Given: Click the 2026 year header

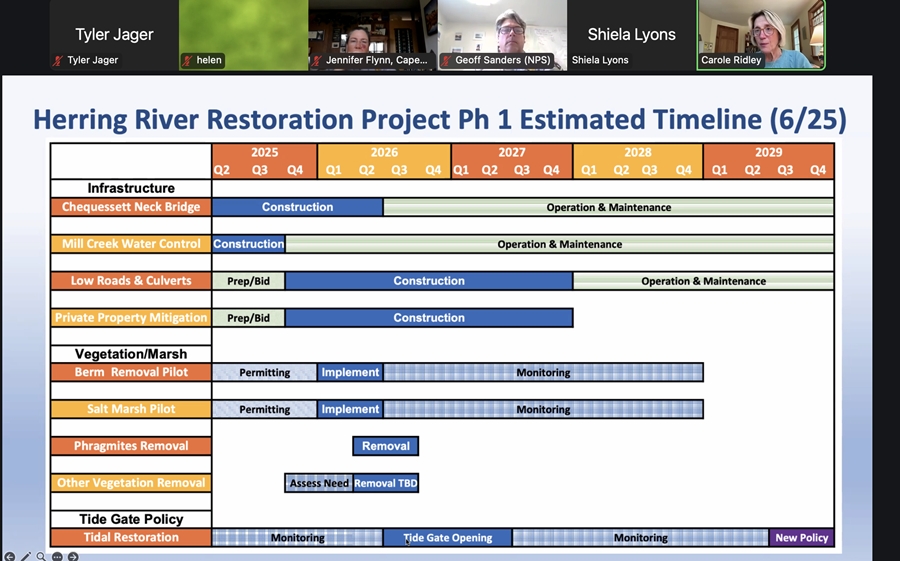Looking at the screenshot, I should click(384, 153).
